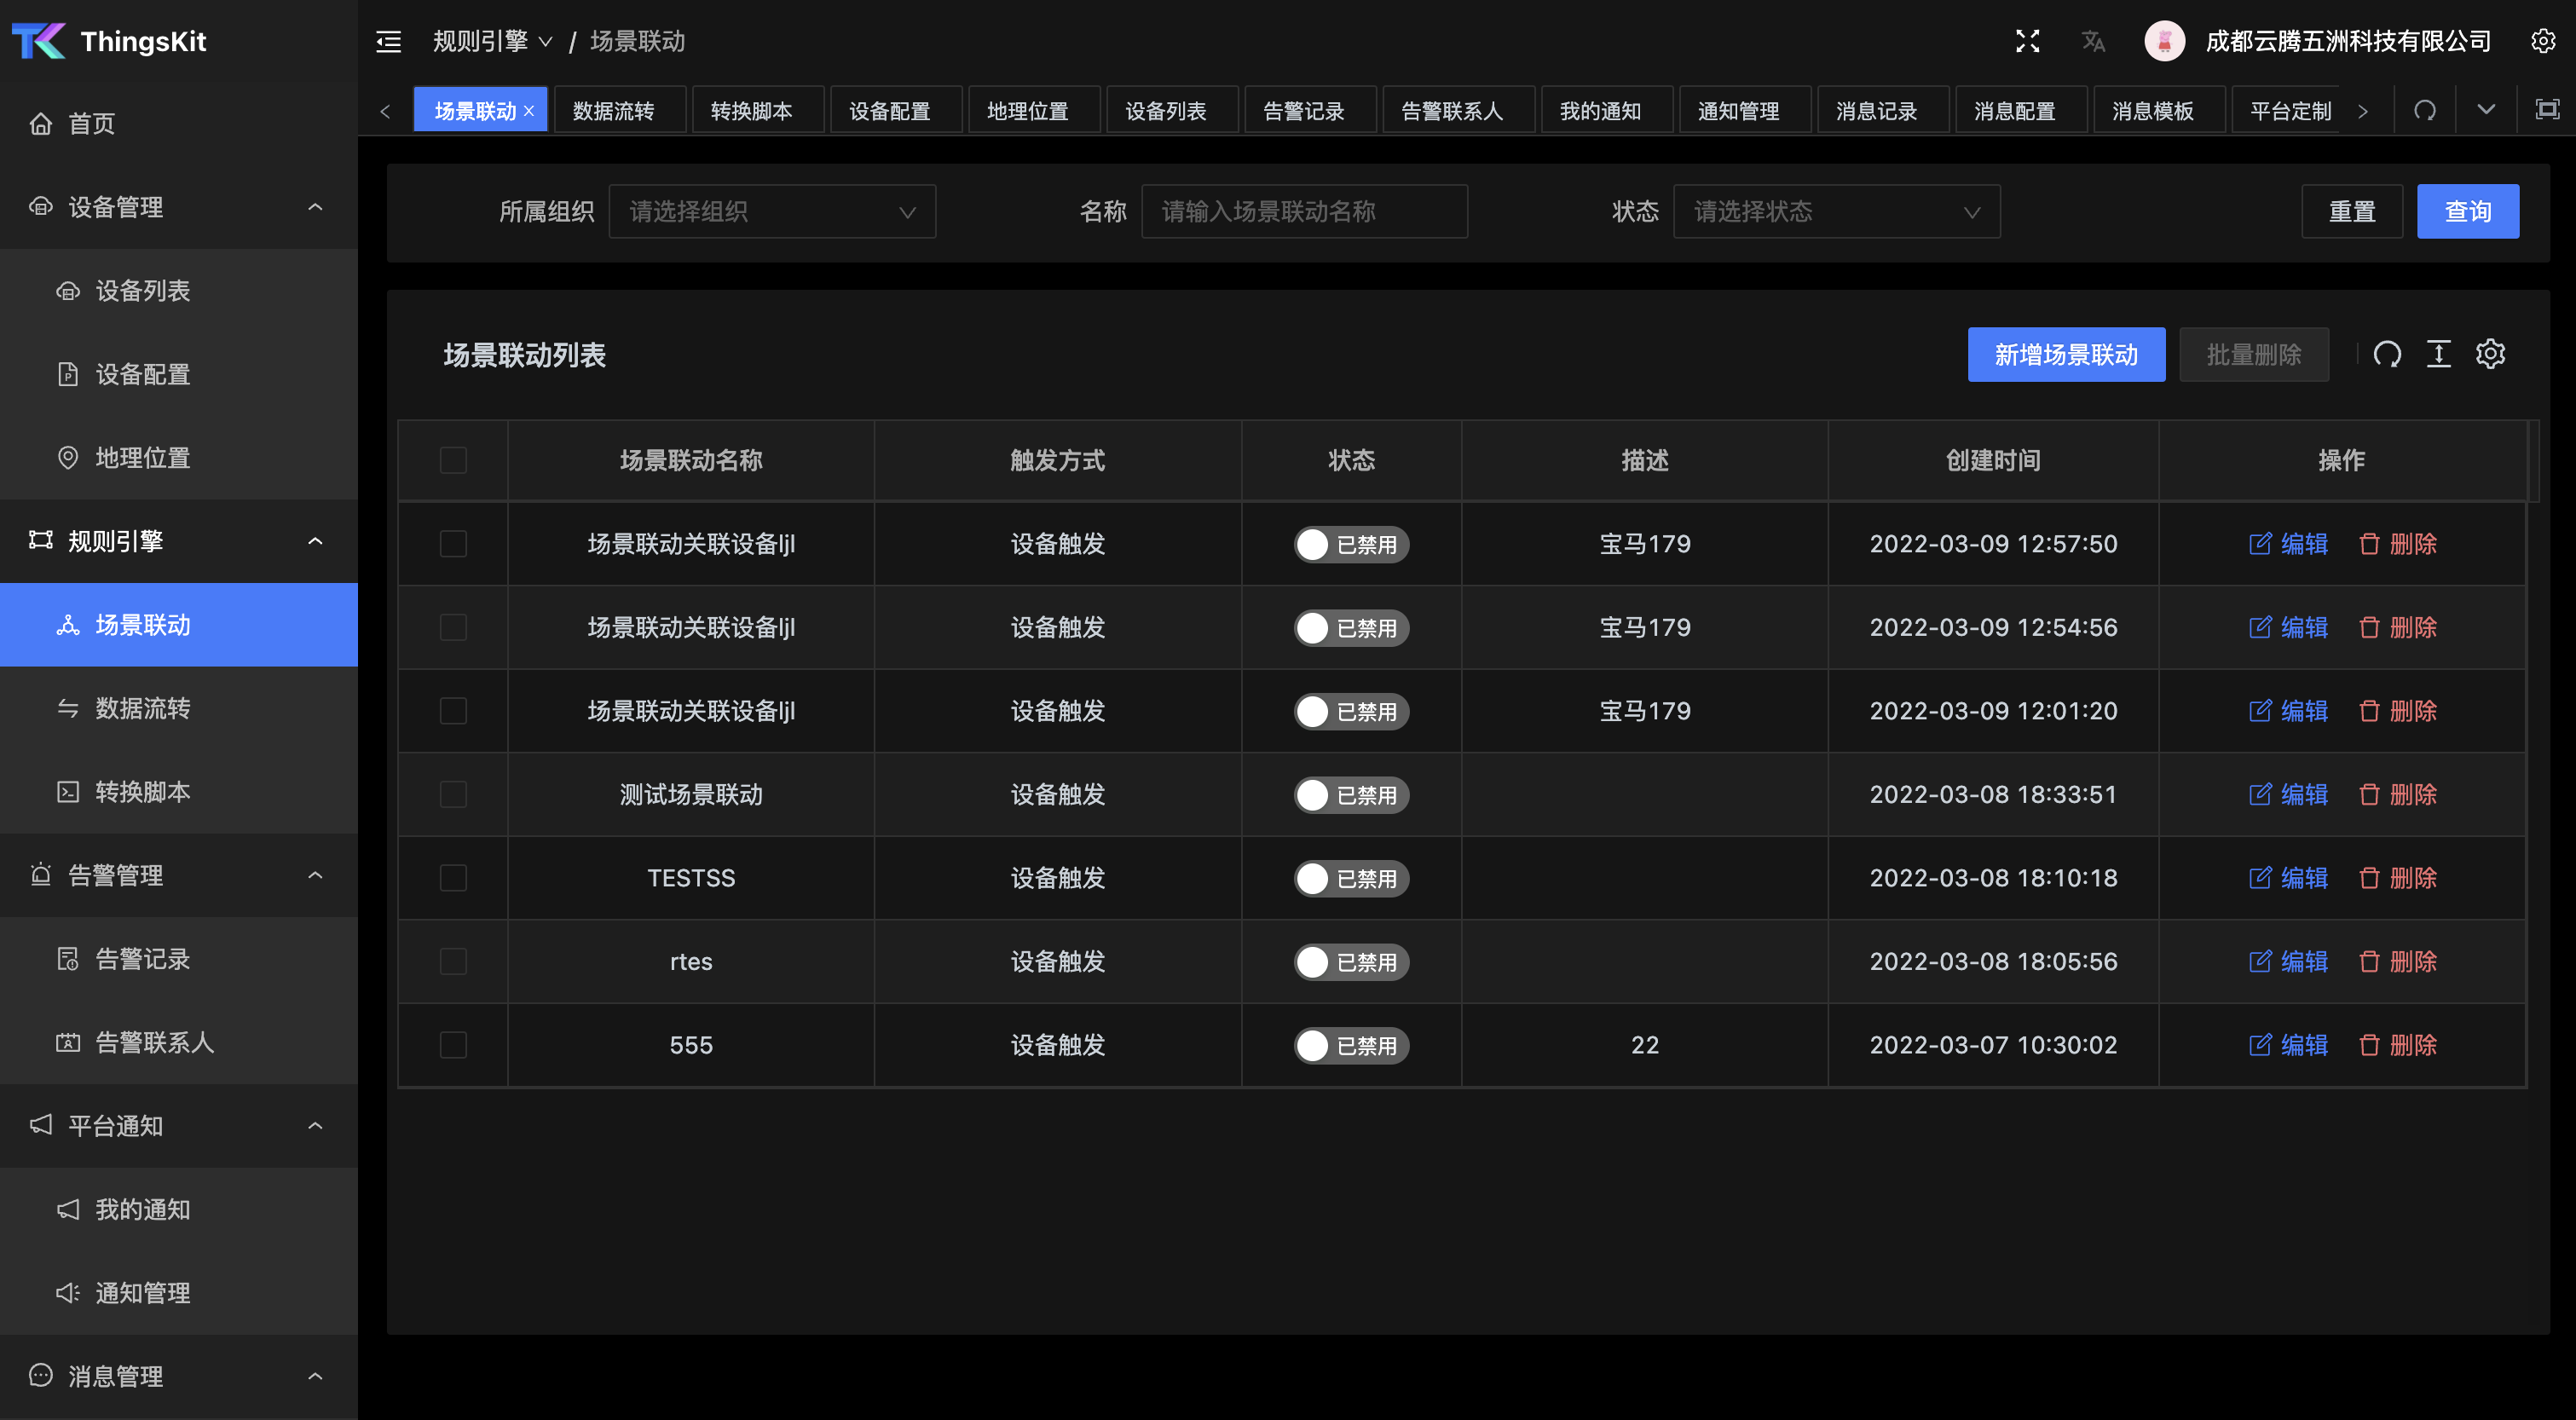2576x1420 pixels.
Task: Delete the row created 2022-03-09 12:54:56
Action: click(2397, 627)
